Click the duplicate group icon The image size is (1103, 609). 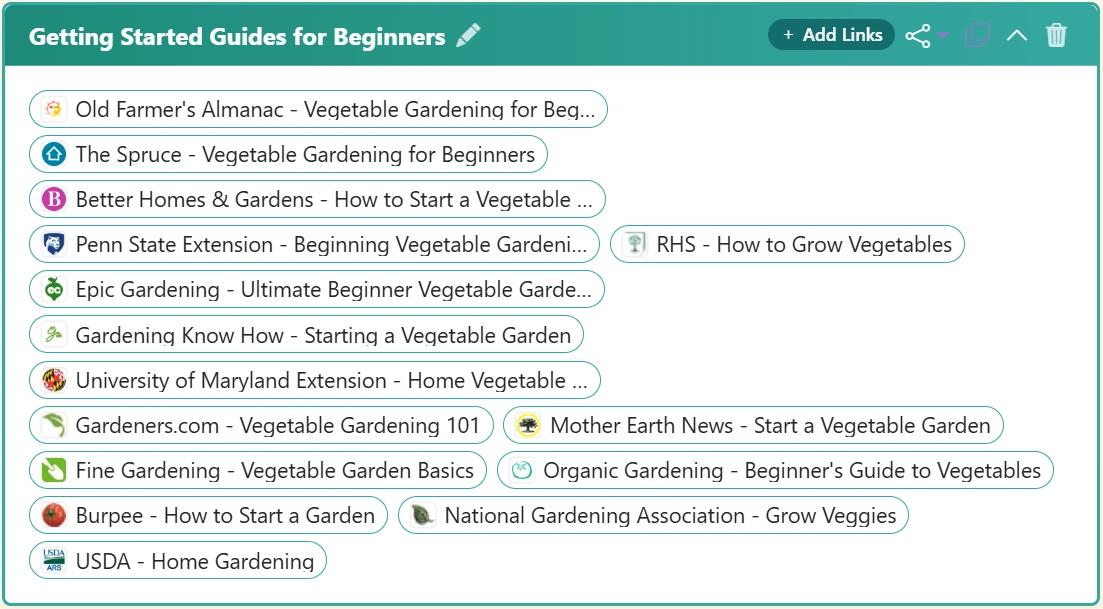tap(977, 36)
